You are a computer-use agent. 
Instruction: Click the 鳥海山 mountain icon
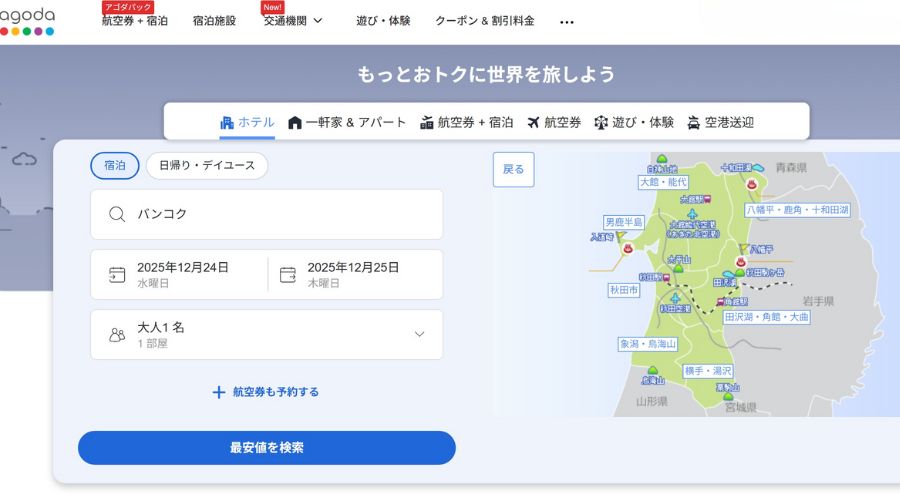pos(653,371)
